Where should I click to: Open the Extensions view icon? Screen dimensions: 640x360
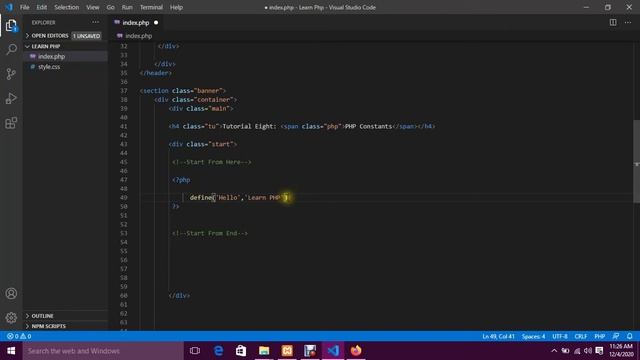point(11,123)
